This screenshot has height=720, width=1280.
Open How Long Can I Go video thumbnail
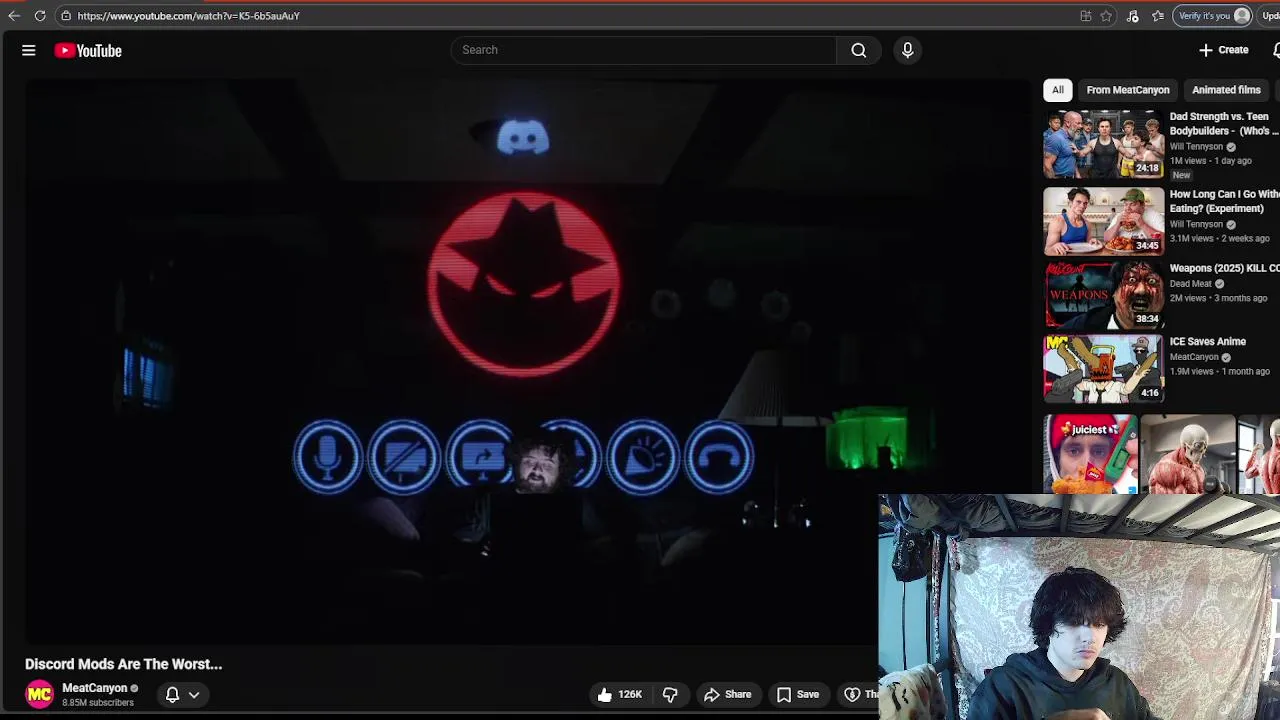click(1103, 221)
